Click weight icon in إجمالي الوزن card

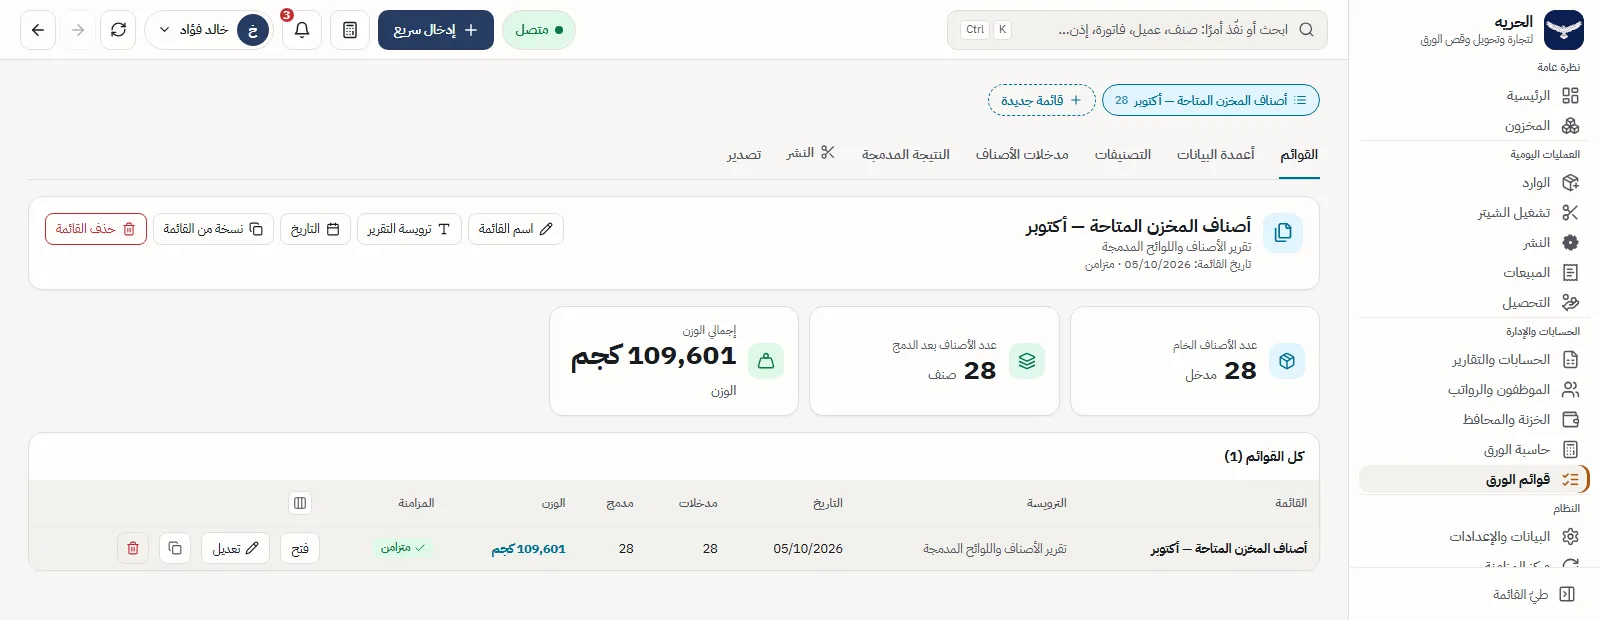(766, 361)
